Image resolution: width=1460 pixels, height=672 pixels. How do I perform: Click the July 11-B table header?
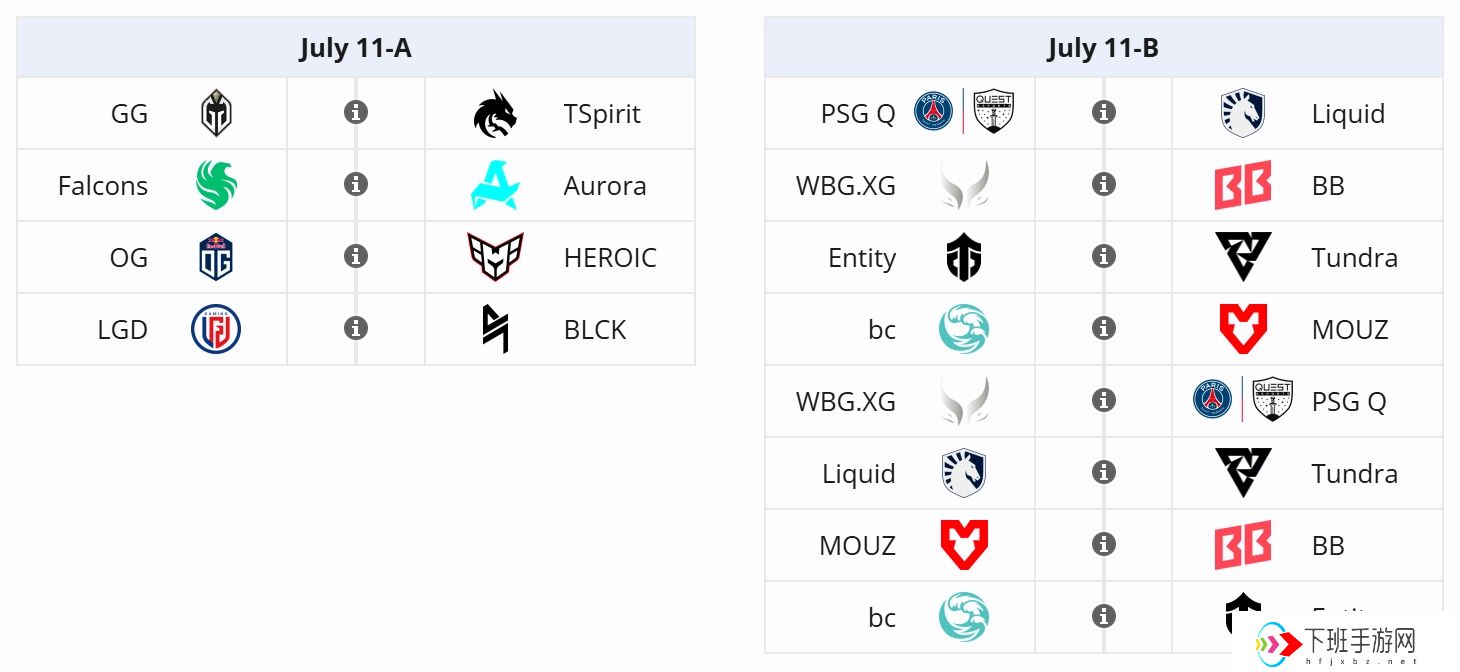(1104, 47)
